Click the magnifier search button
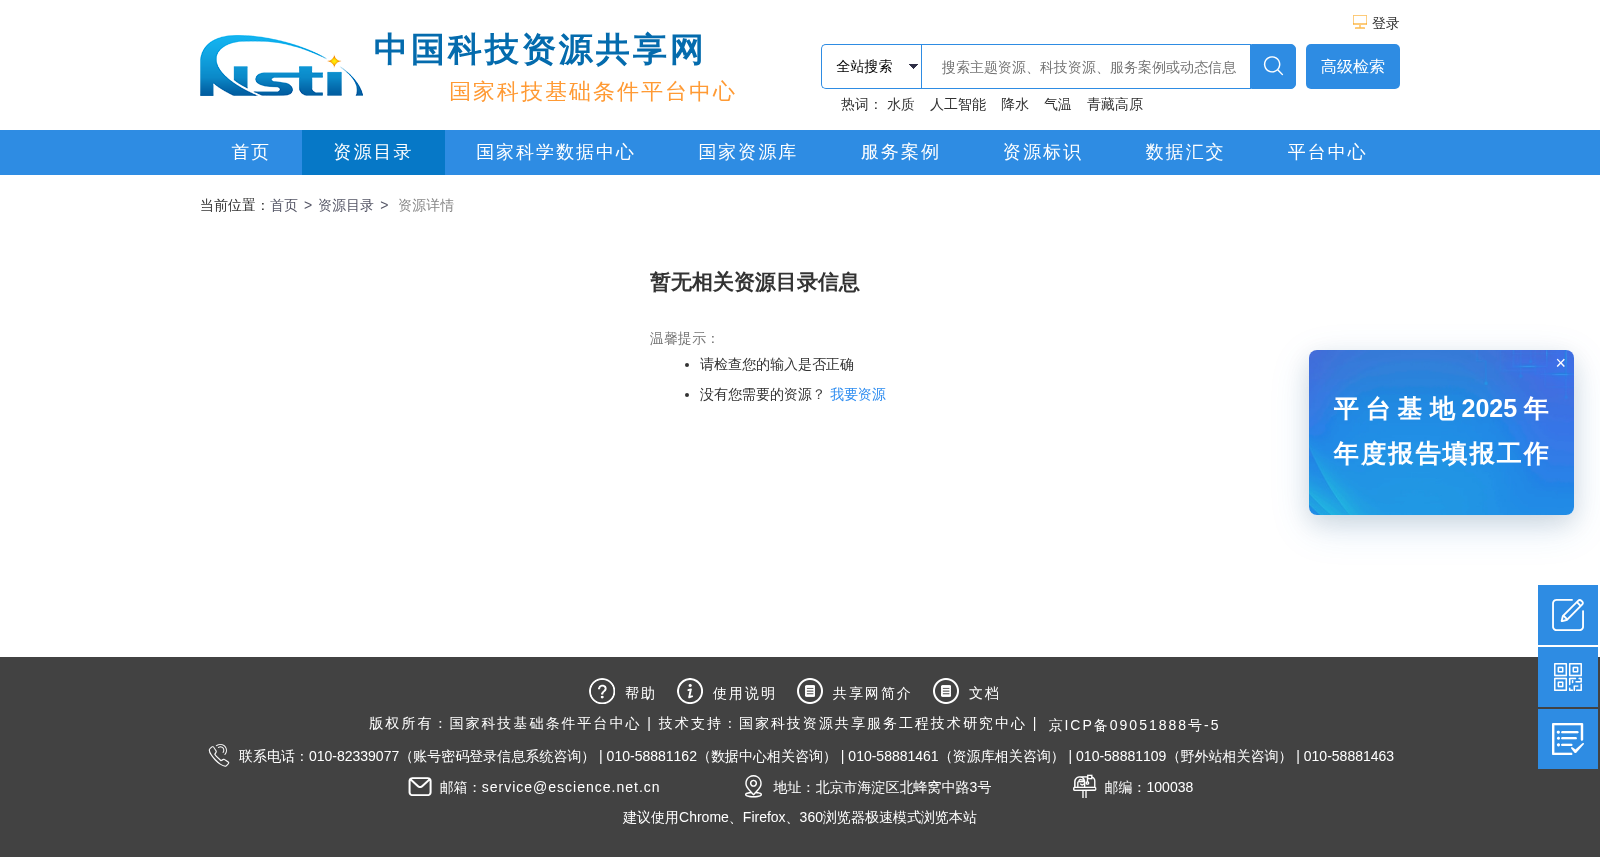 1273,66
